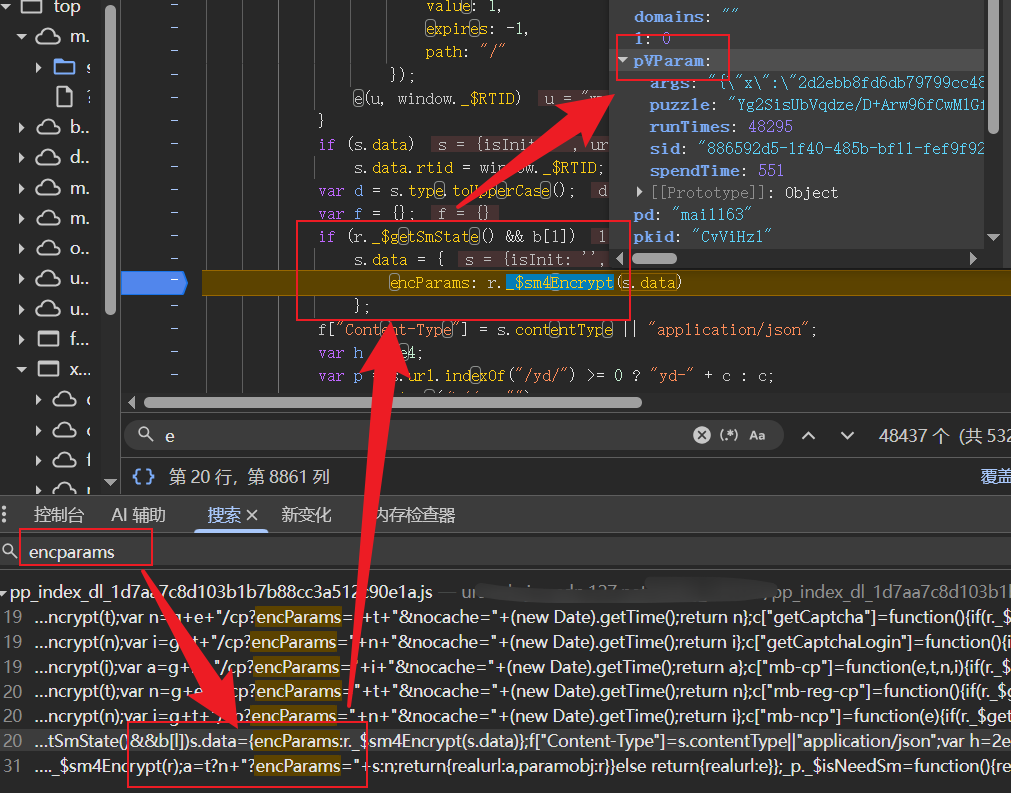This screenshot has width=1011, height=793.
Task: Clear the find-in-file search box
Action: pos(702,435)
